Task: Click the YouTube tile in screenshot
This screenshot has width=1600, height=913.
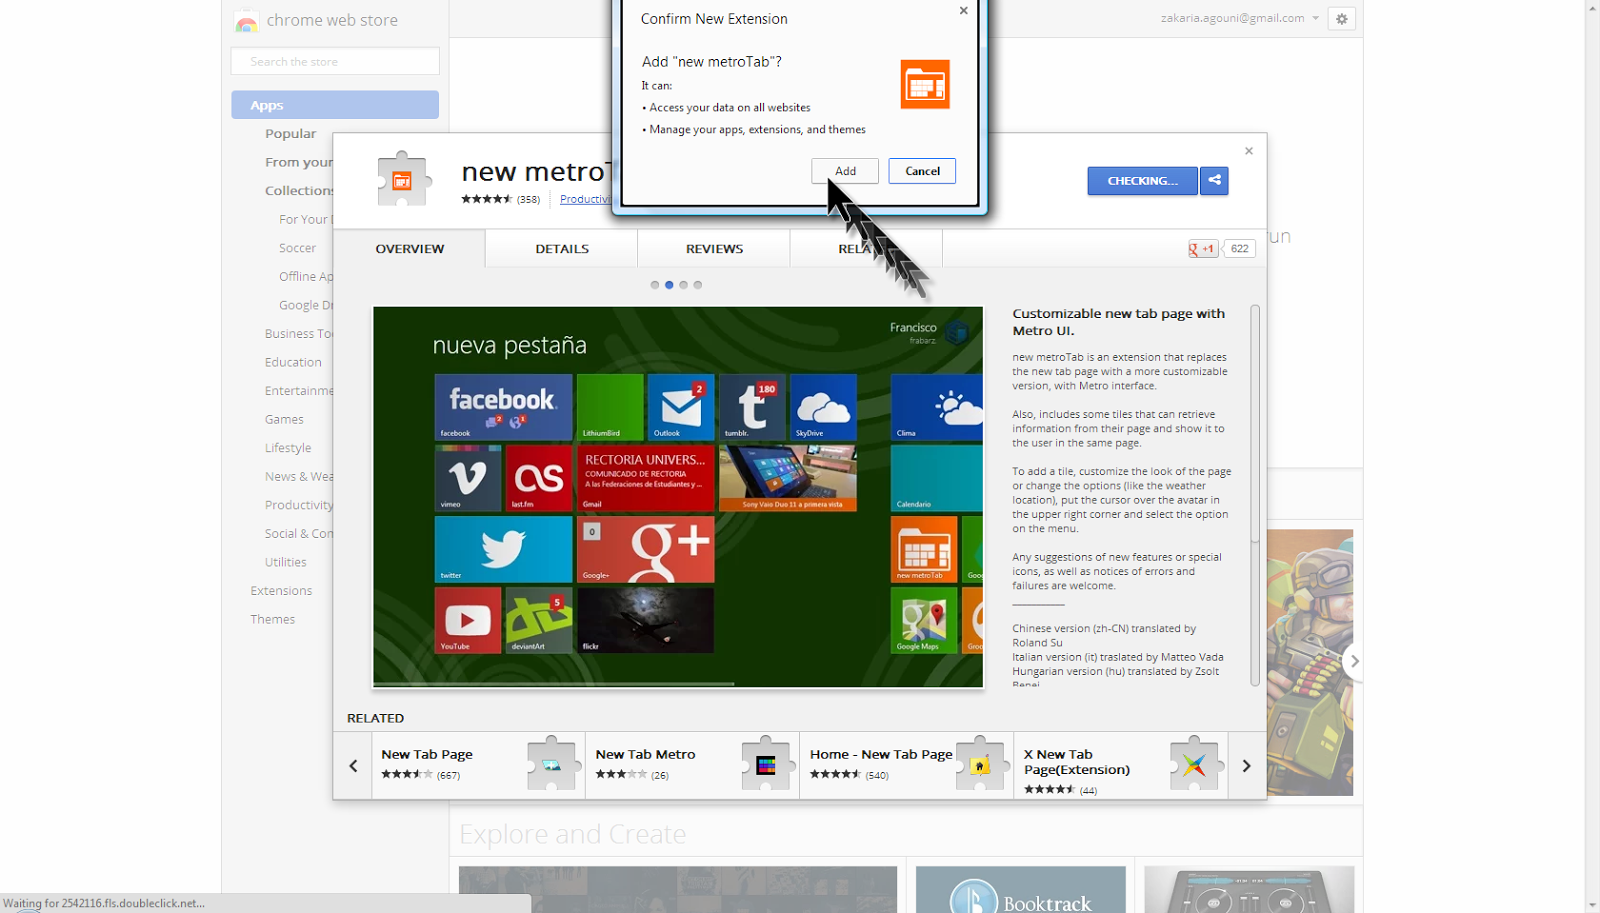Action: (x=468, y=620)
